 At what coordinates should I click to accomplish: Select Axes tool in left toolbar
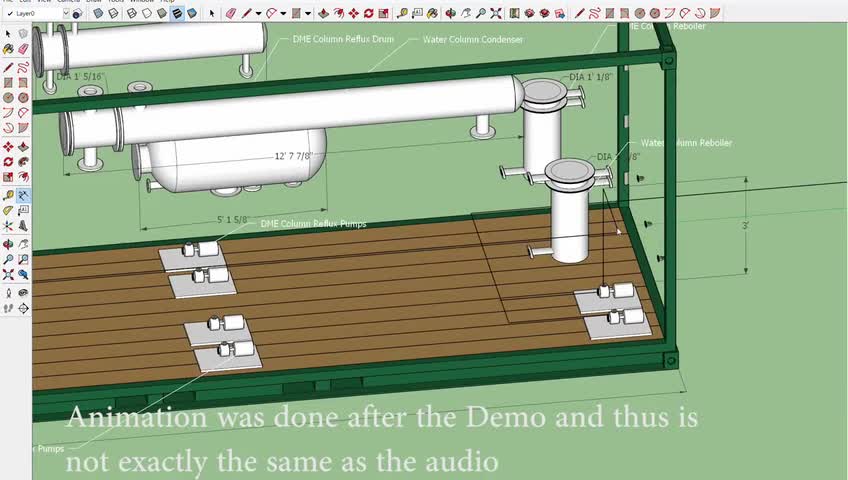pos(8,225)
